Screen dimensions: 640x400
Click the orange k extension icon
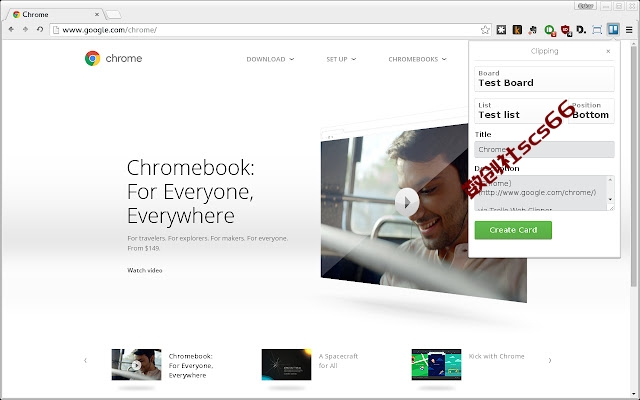pyautogui.click(x=517, y=30)
